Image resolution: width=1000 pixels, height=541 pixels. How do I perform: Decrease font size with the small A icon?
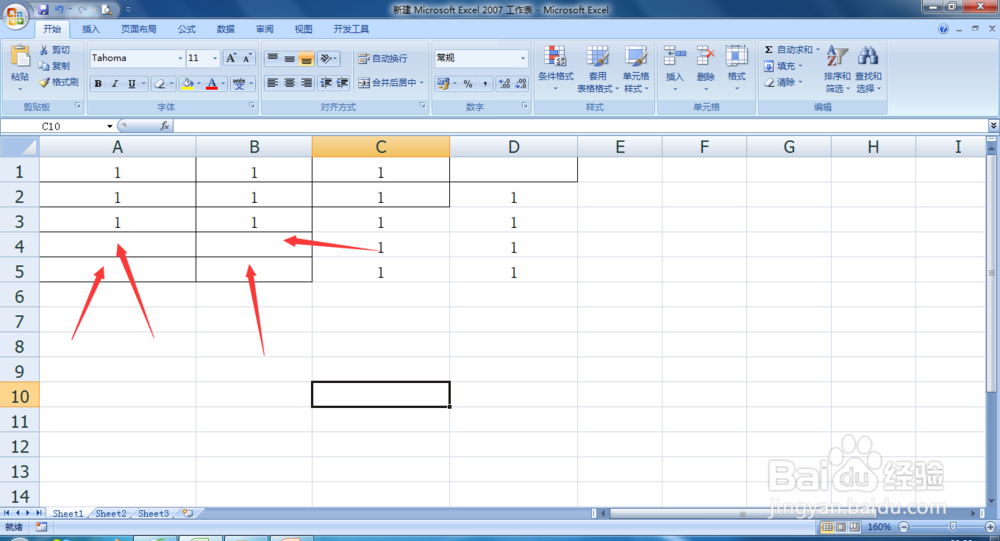point(247,58)
